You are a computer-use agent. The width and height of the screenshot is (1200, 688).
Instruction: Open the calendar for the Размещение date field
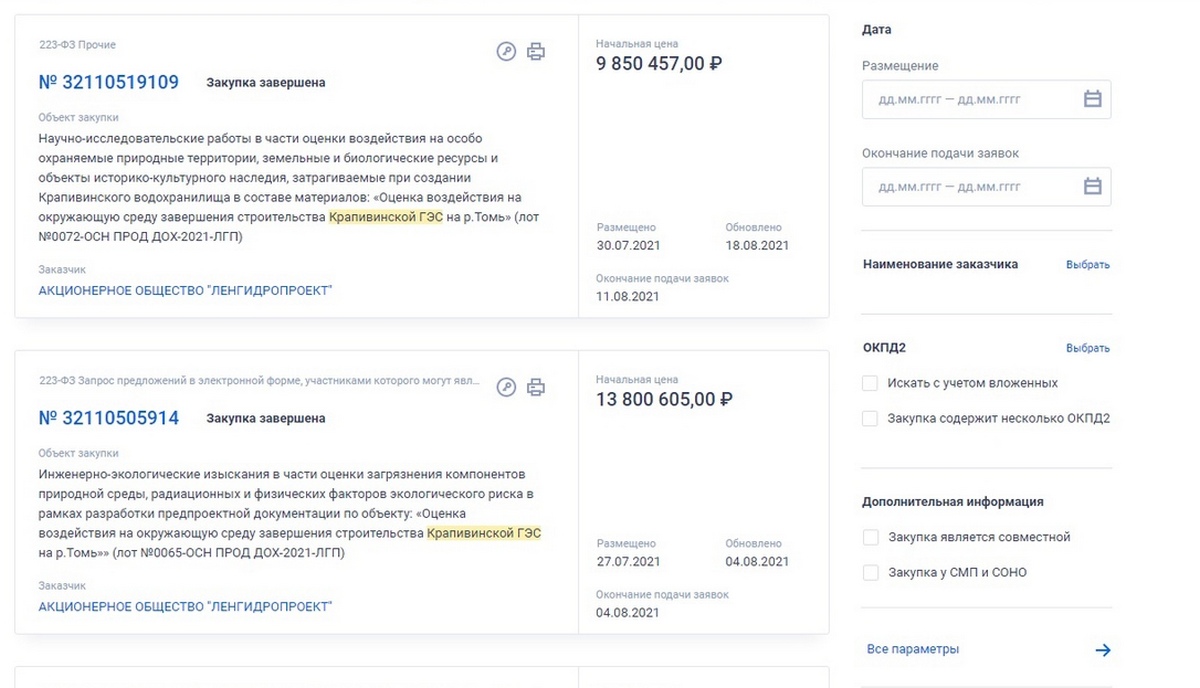click(1092, 100)
